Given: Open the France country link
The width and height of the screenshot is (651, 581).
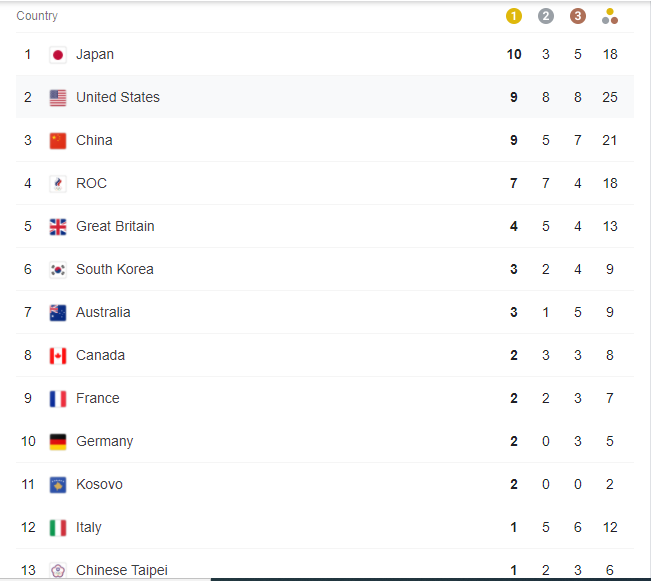Looking at the screenshot, I should (x=97, y=398).
